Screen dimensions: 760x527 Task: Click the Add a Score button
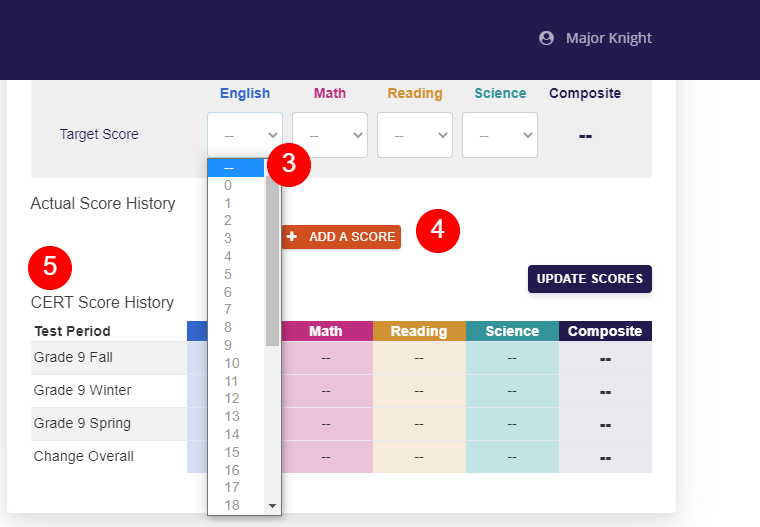coord(341,237)
